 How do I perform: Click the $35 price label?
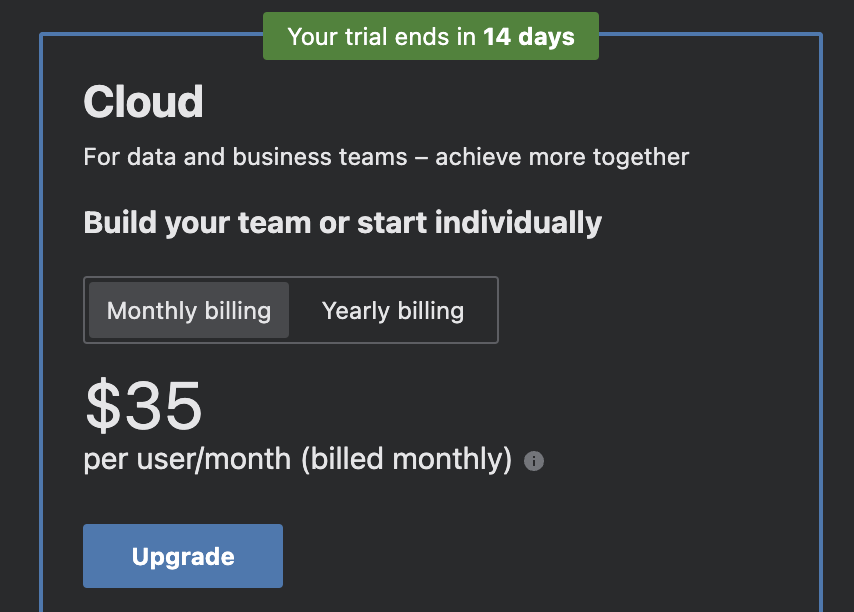(143, 404)
